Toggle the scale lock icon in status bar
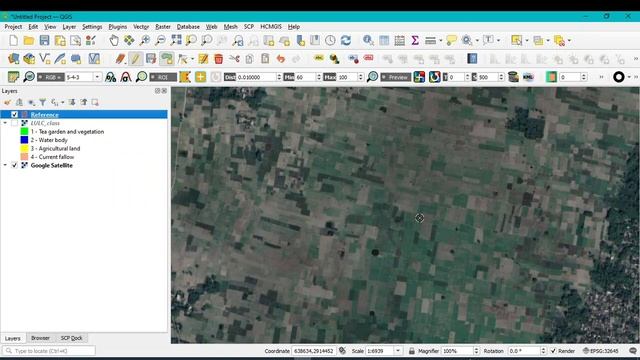 [411, 351]
